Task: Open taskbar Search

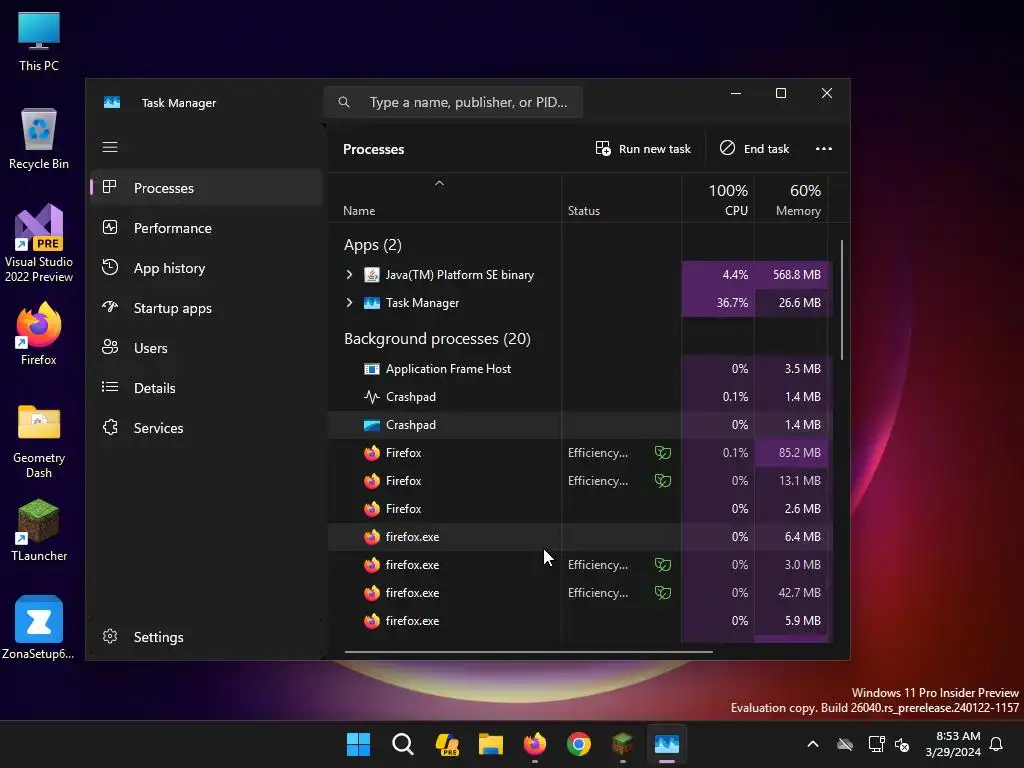Action: pyautogui.click(x=402, y=744)
